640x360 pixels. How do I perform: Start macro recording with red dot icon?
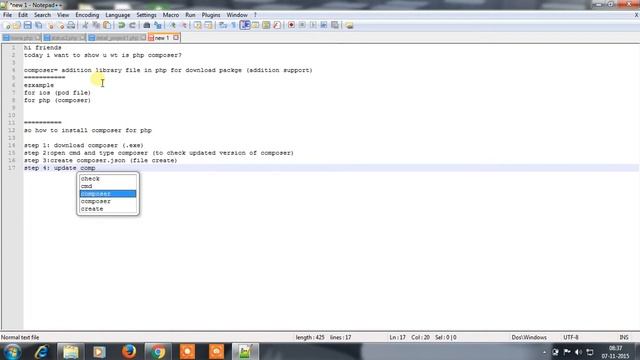tap(291, 25)
